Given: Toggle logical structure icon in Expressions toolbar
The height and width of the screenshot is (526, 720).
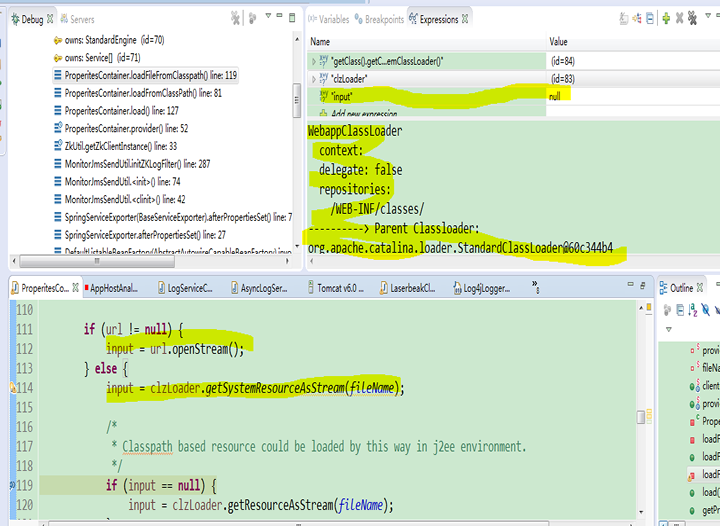Looking at the screenshot, I should point(637,18).
